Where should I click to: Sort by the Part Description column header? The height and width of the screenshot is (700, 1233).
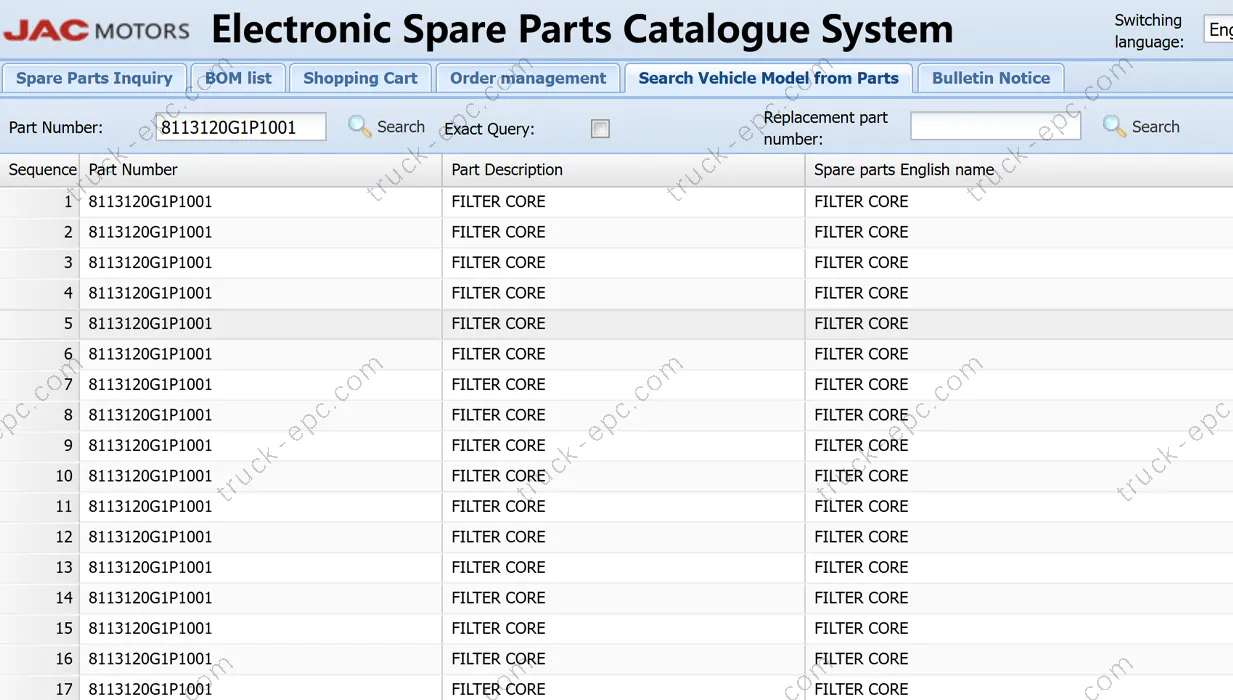coord(623,170)
